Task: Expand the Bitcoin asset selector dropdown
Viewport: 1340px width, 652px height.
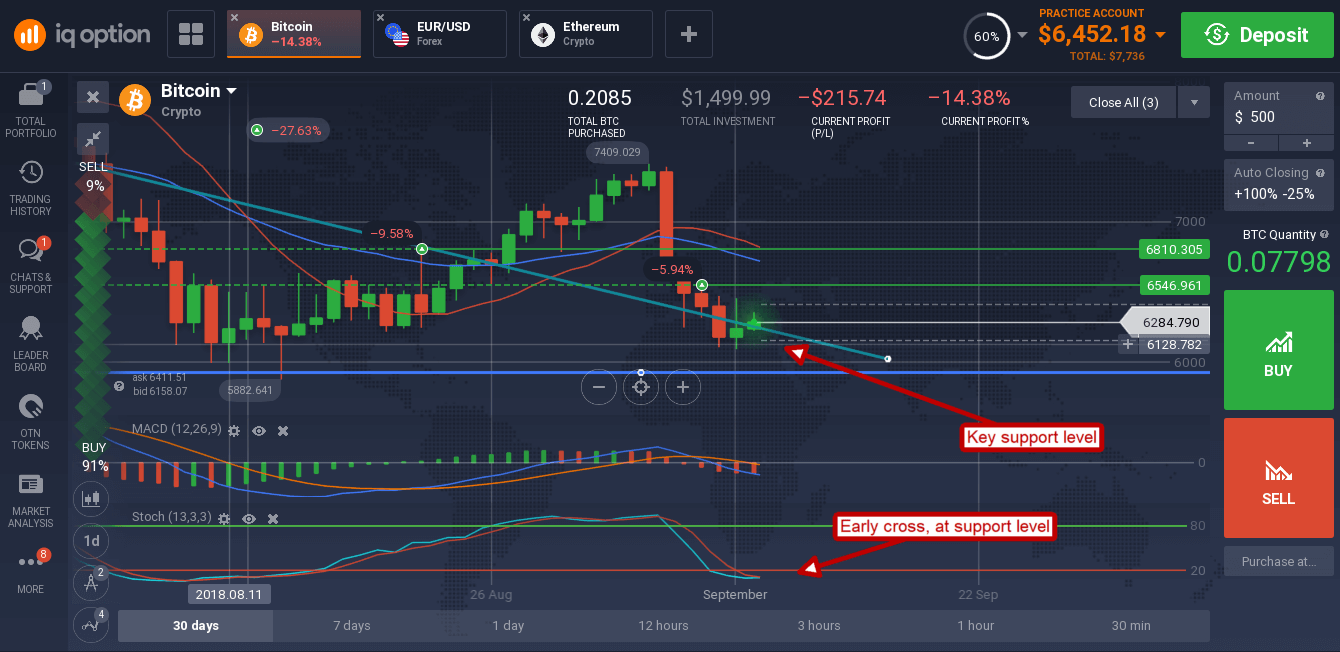Action: click(x=232, y=91)
